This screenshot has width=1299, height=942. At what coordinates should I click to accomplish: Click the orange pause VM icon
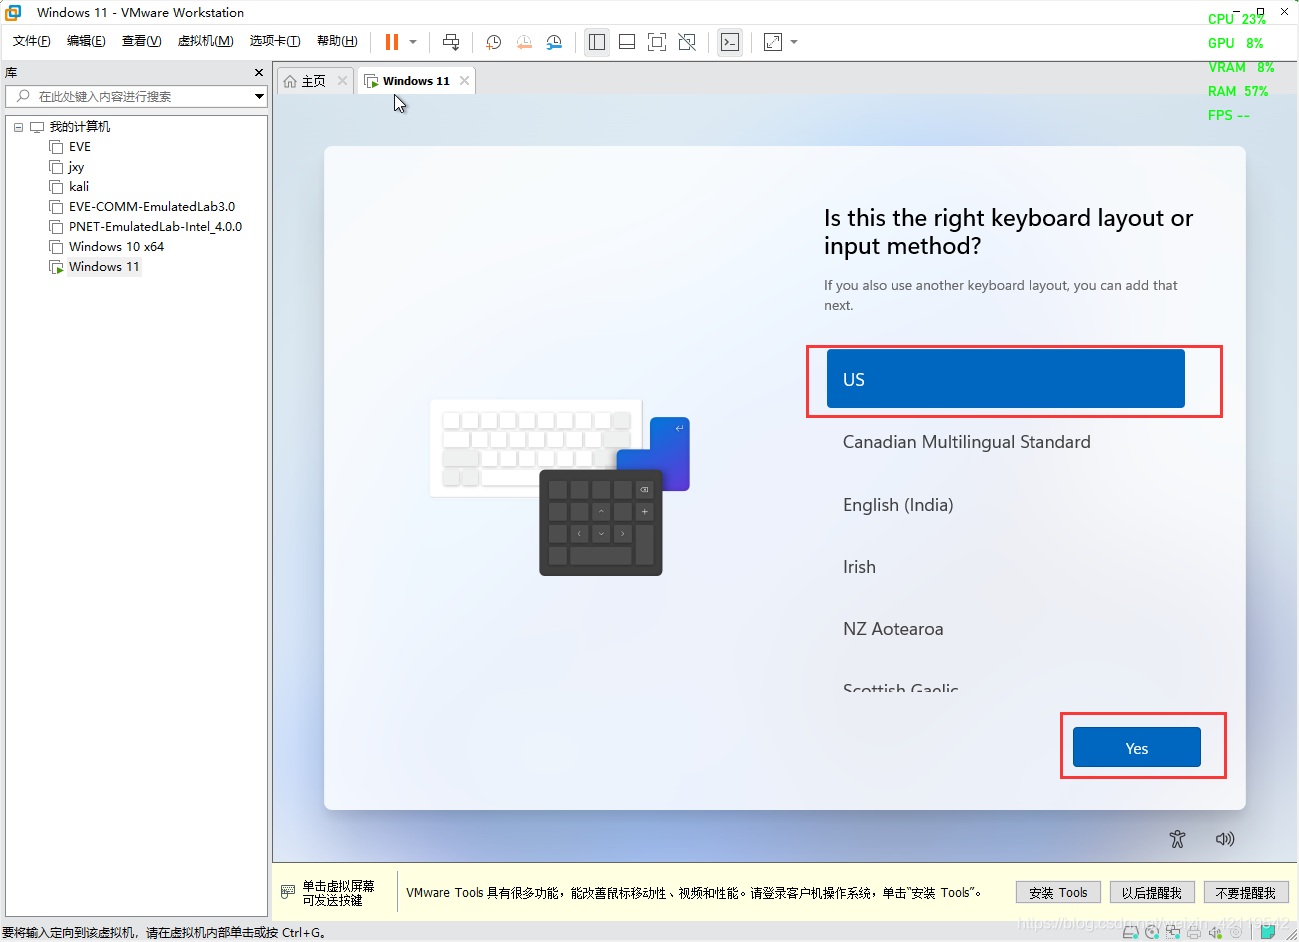[x=392, y=42]
